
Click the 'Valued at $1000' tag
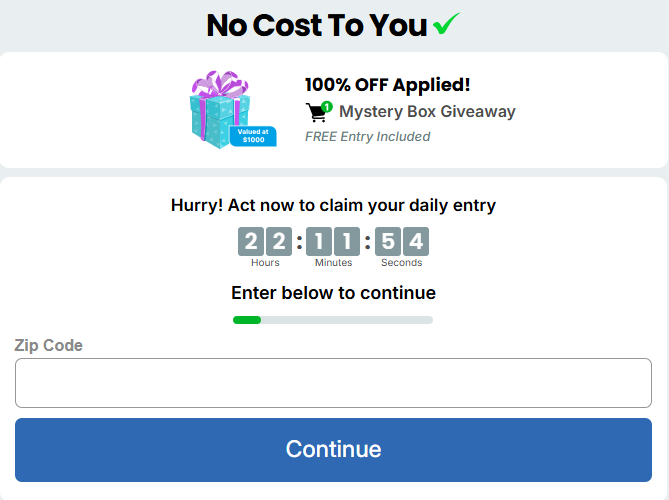[x=252, y=136]
